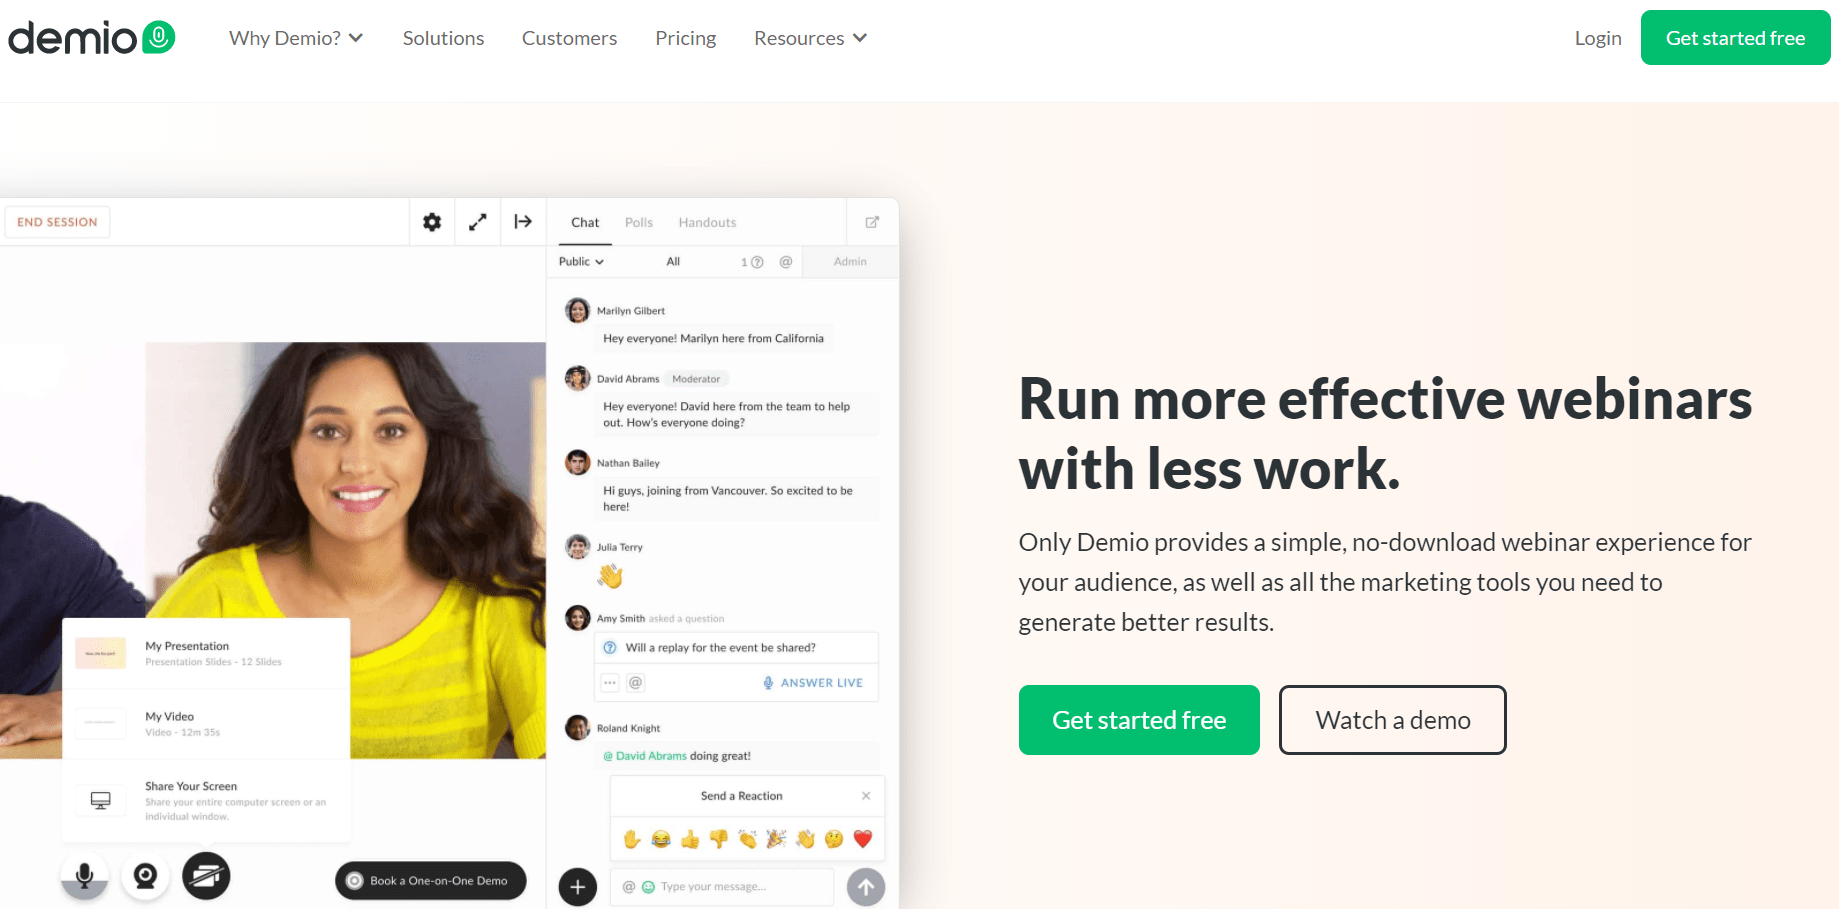Send the clapping hands reaction
The image size is (1839, 909).
748,839
